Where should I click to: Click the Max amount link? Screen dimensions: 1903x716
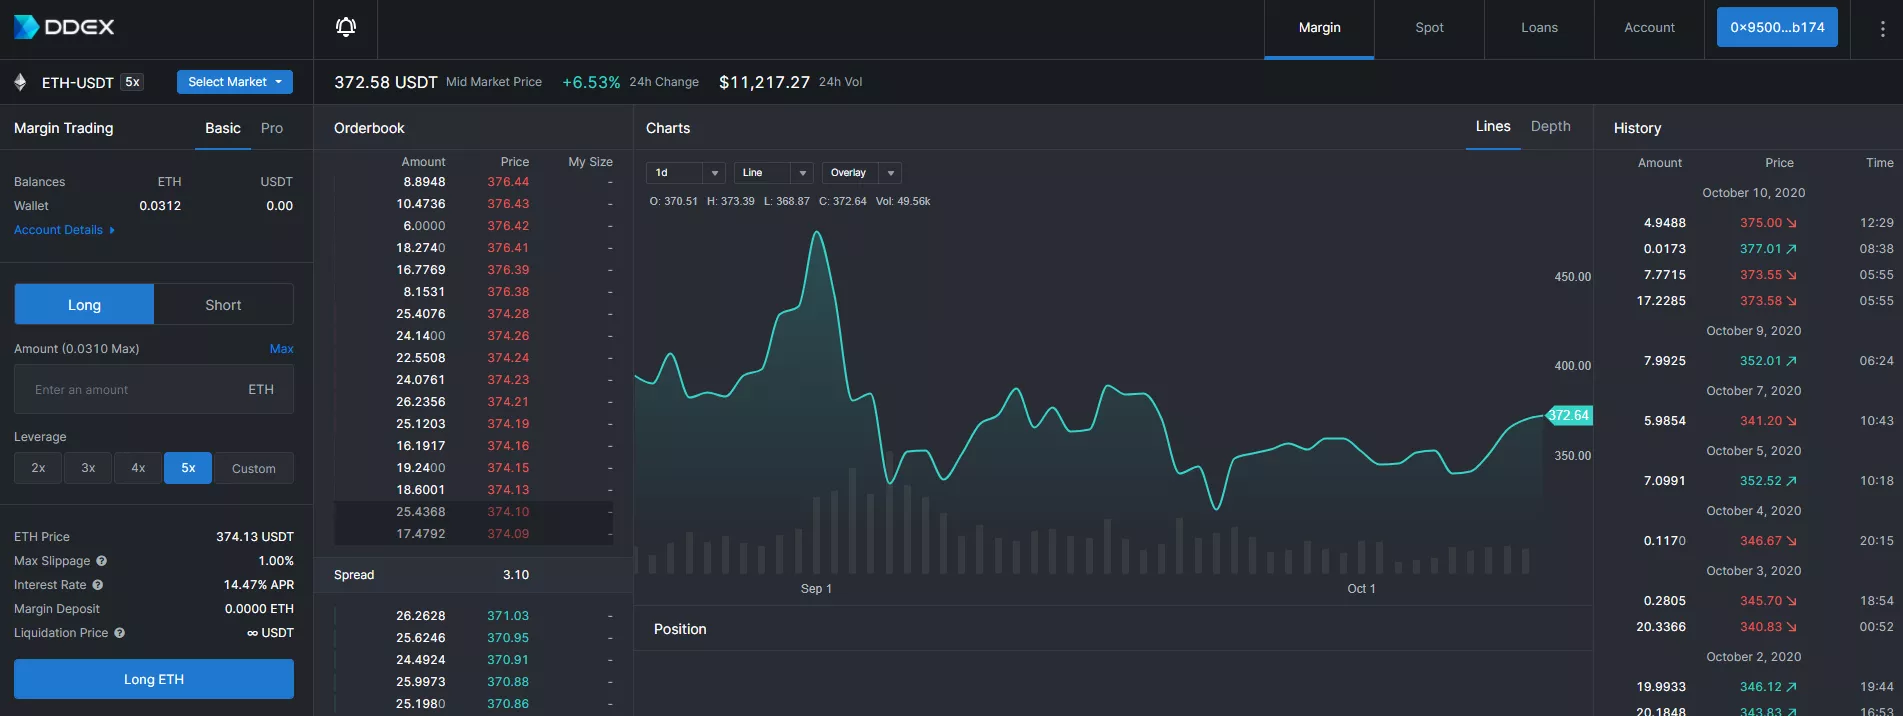click(x=281, y=349)
